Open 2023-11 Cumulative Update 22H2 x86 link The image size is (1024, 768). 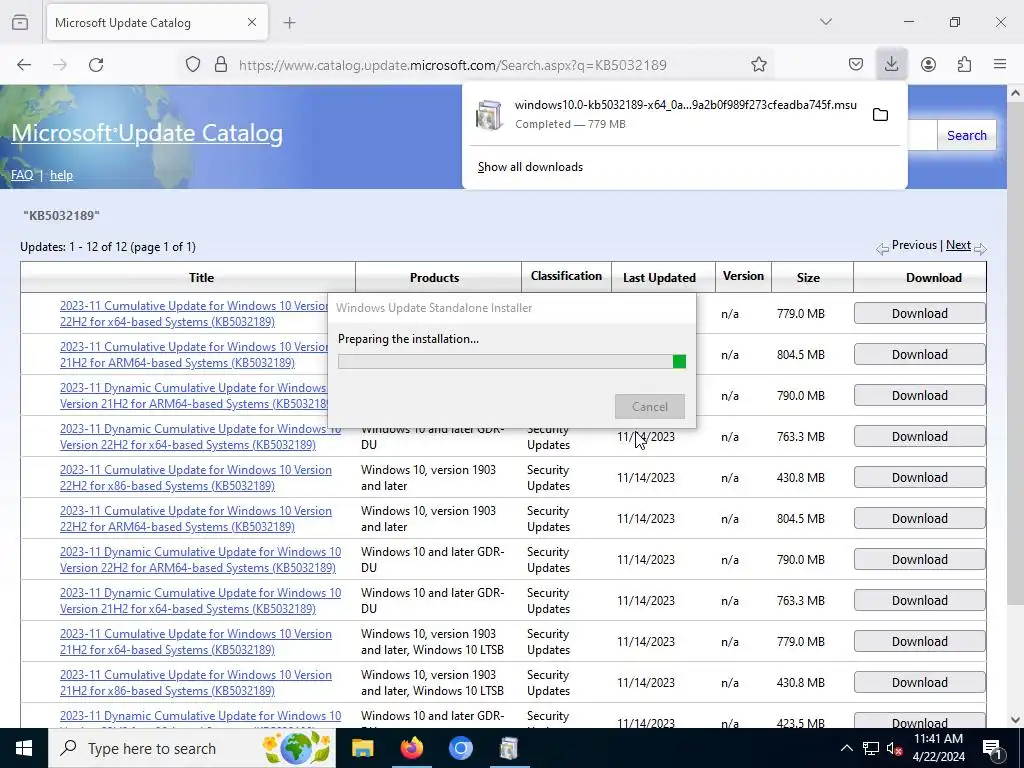click(196, 478)
